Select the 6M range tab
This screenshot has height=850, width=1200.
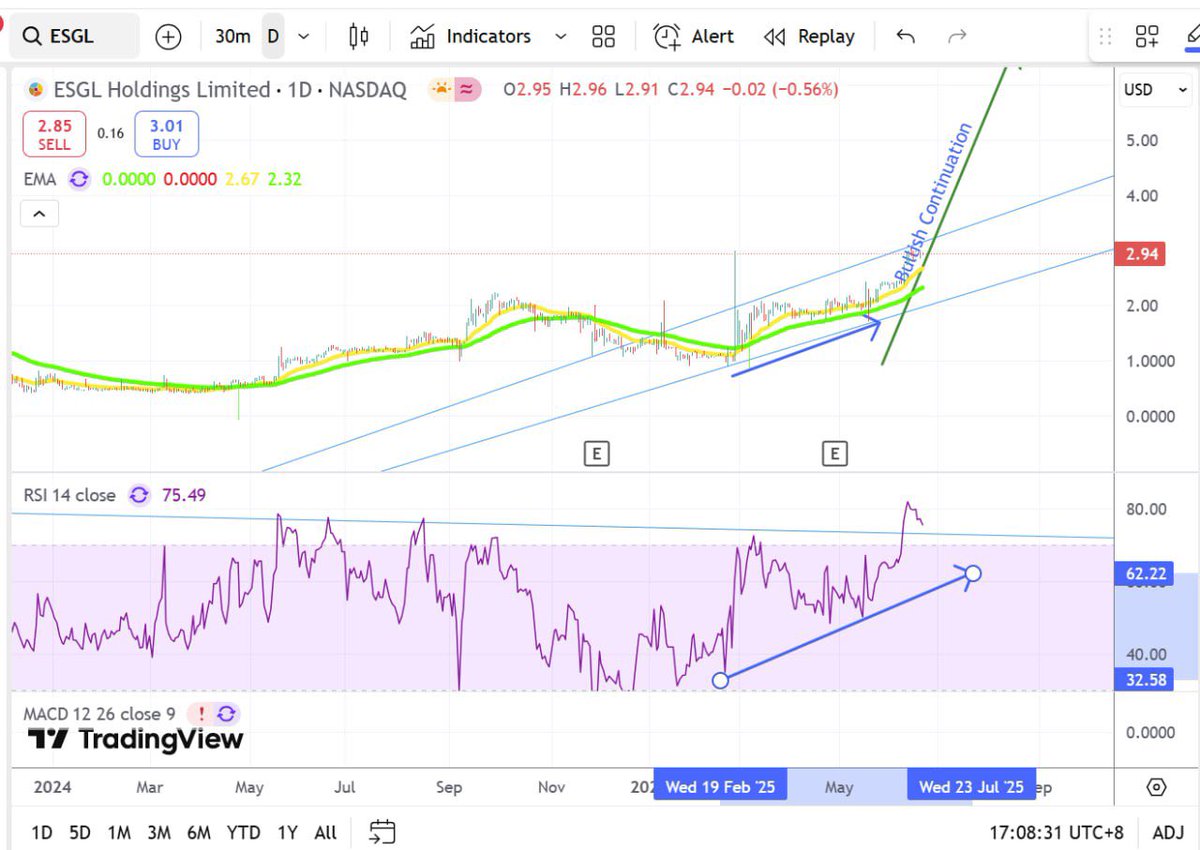pyautogui.click(x=198, y=832)
